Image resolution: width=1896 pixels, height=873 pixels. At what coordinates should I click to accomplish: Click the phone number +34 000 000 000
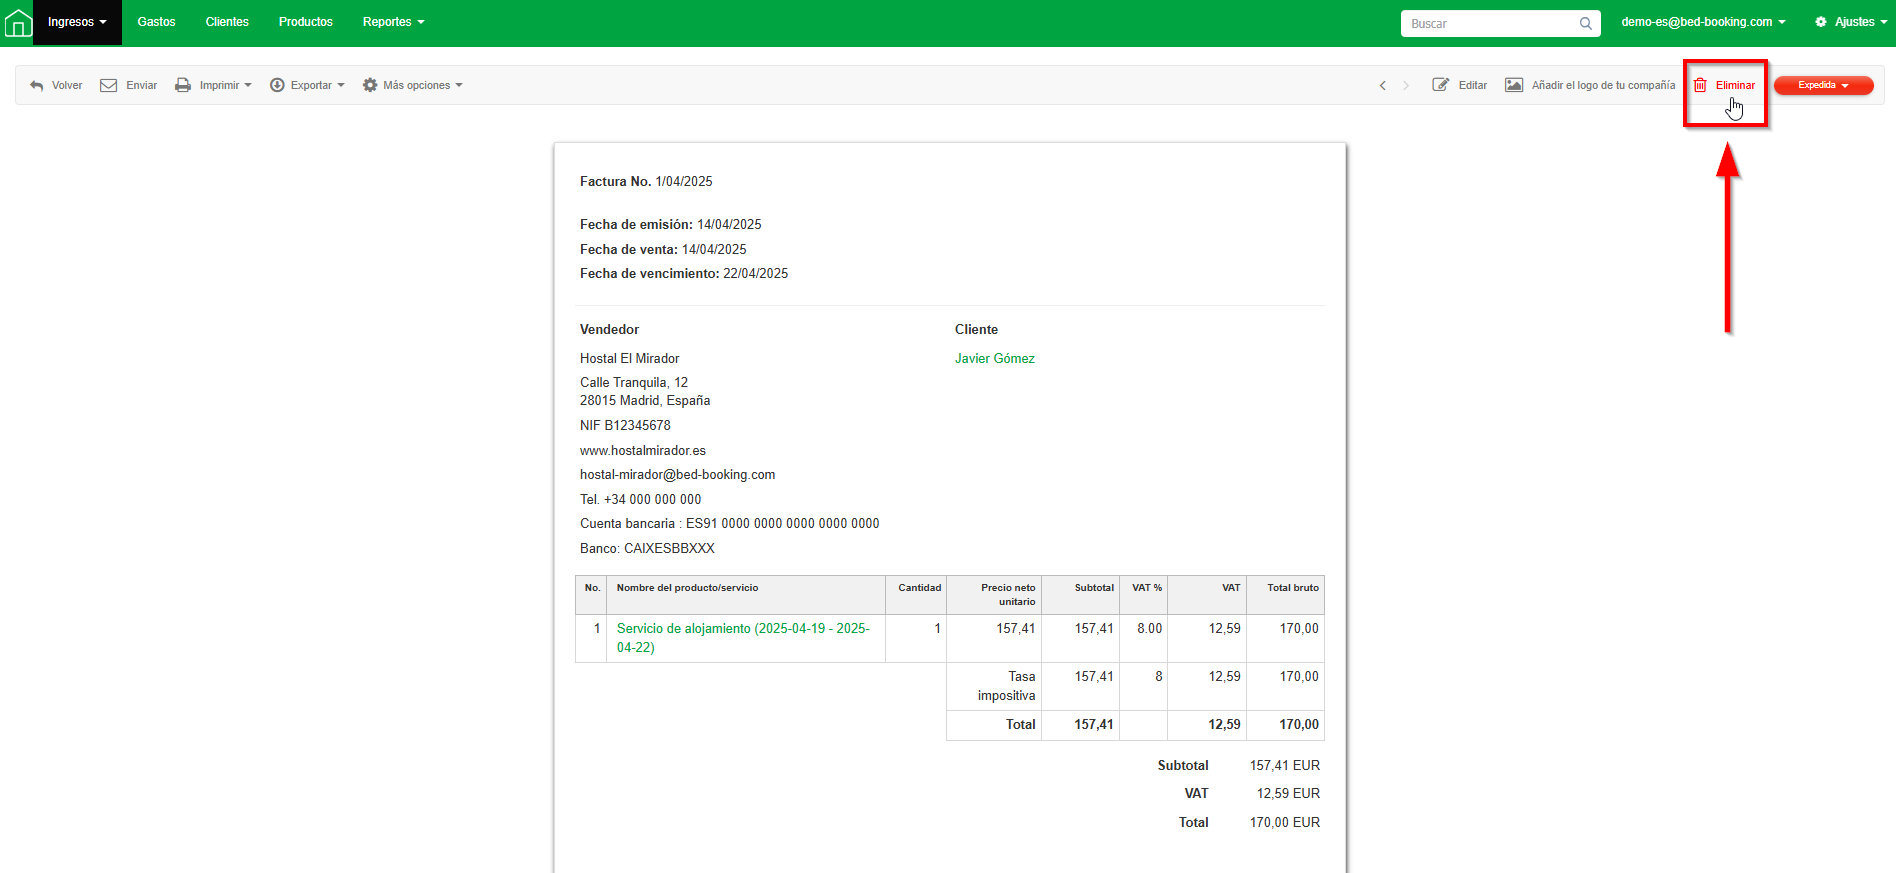click(x=652, y=500)
